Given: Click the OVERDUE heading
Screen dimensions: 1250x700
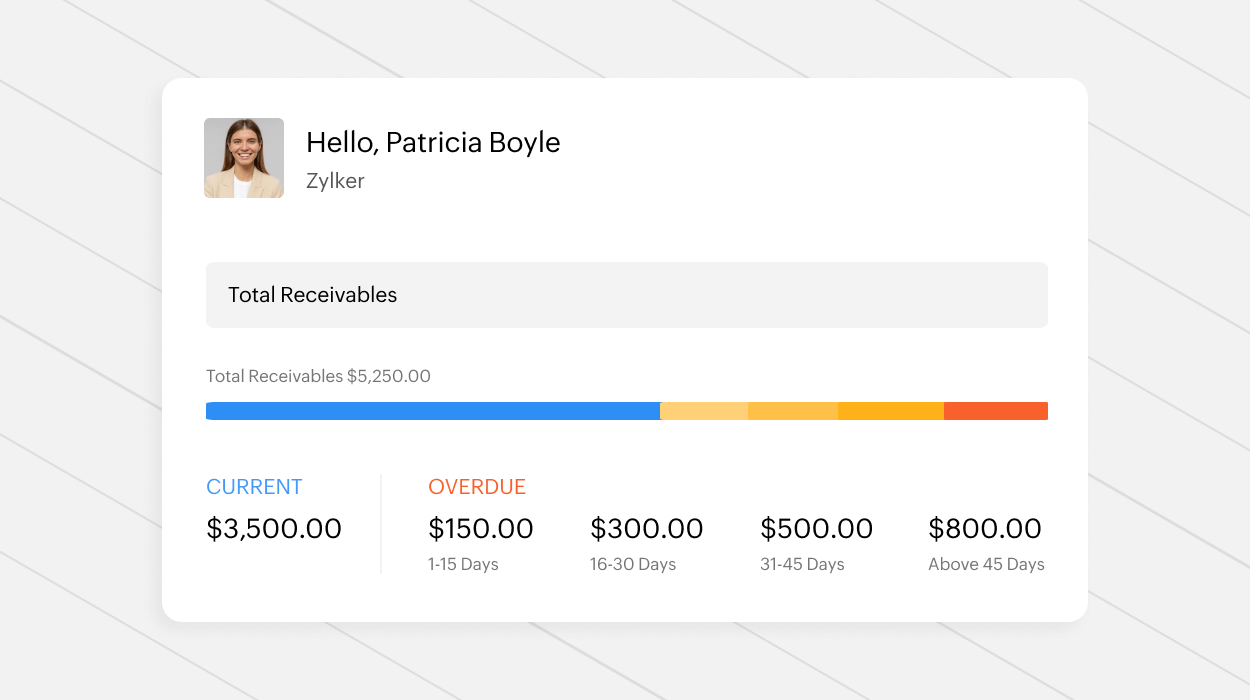Looking at the screenshot, I should pyautogui.click(x=477, y=487).
